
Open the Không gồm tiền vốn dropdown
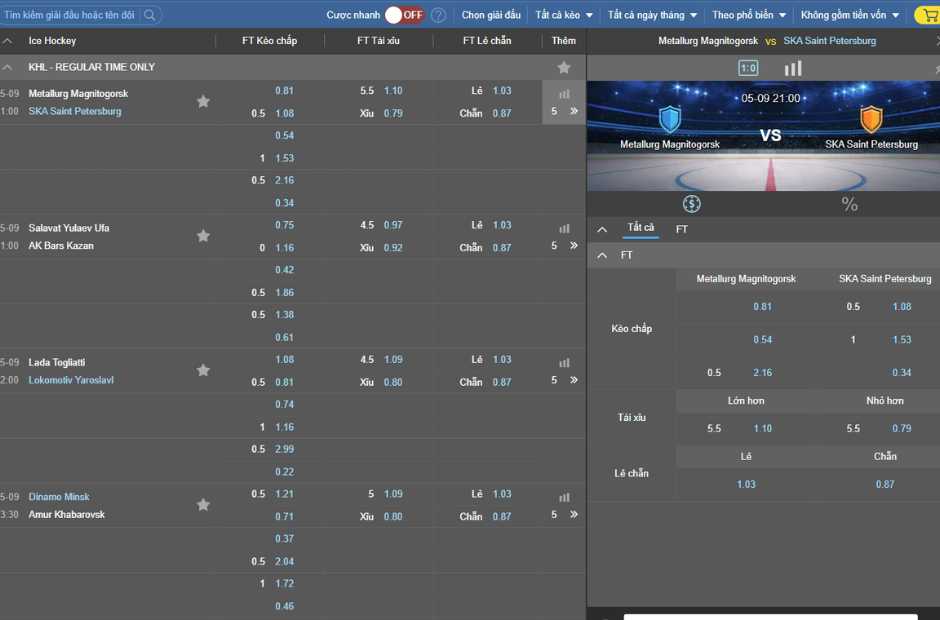tap(849, 15)
